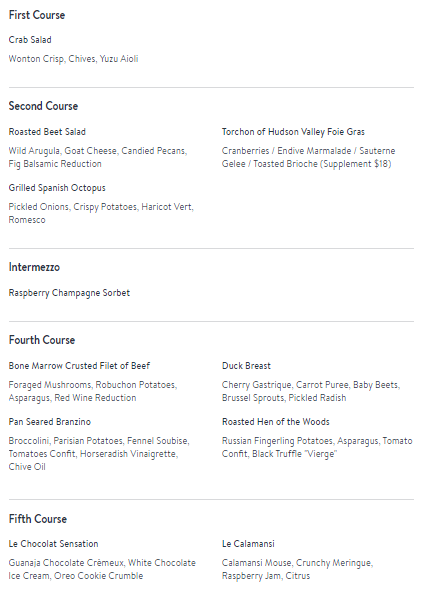
Task: Click the Cherry Gastrique description text
Action: pos(311,391)
